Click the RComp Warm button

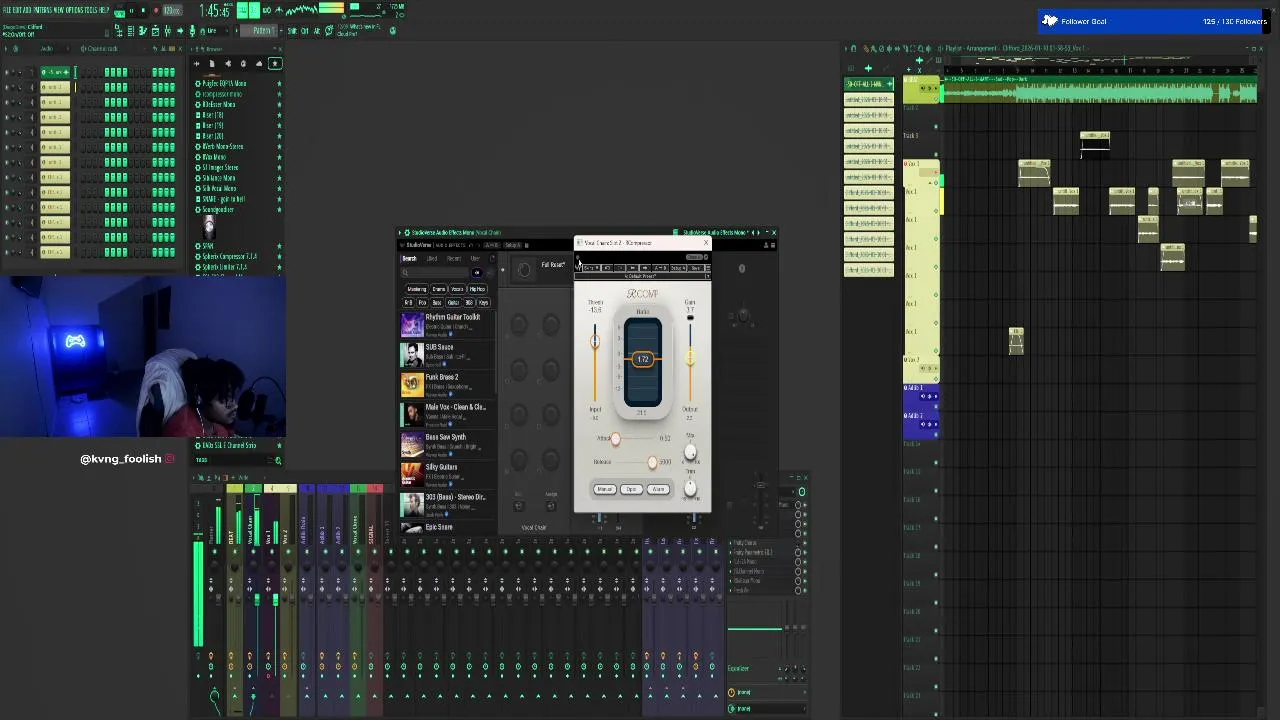point(658,489)
